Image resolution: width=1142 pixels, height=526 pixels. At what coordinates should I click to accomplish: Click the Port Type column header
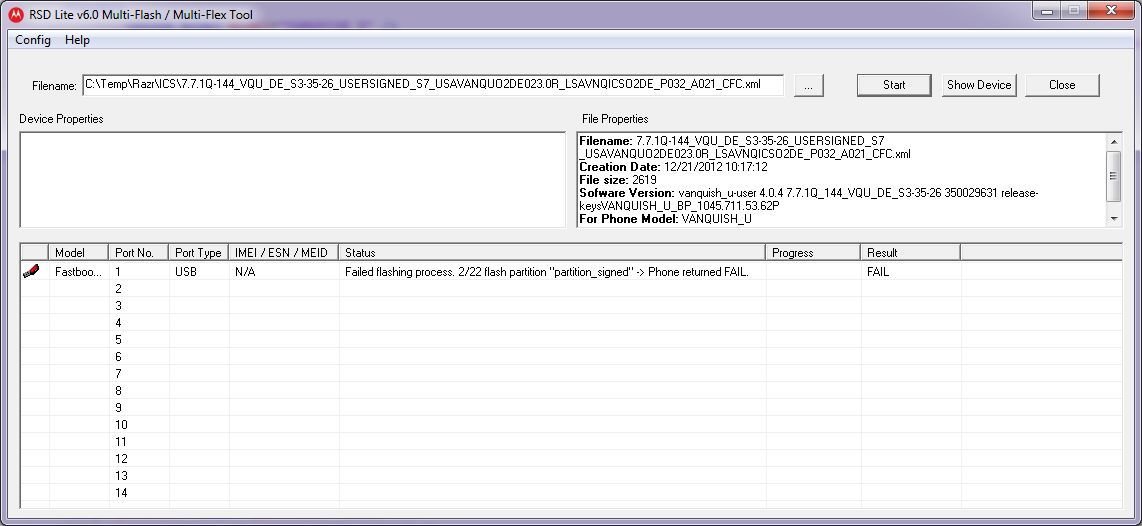(199, 253)
